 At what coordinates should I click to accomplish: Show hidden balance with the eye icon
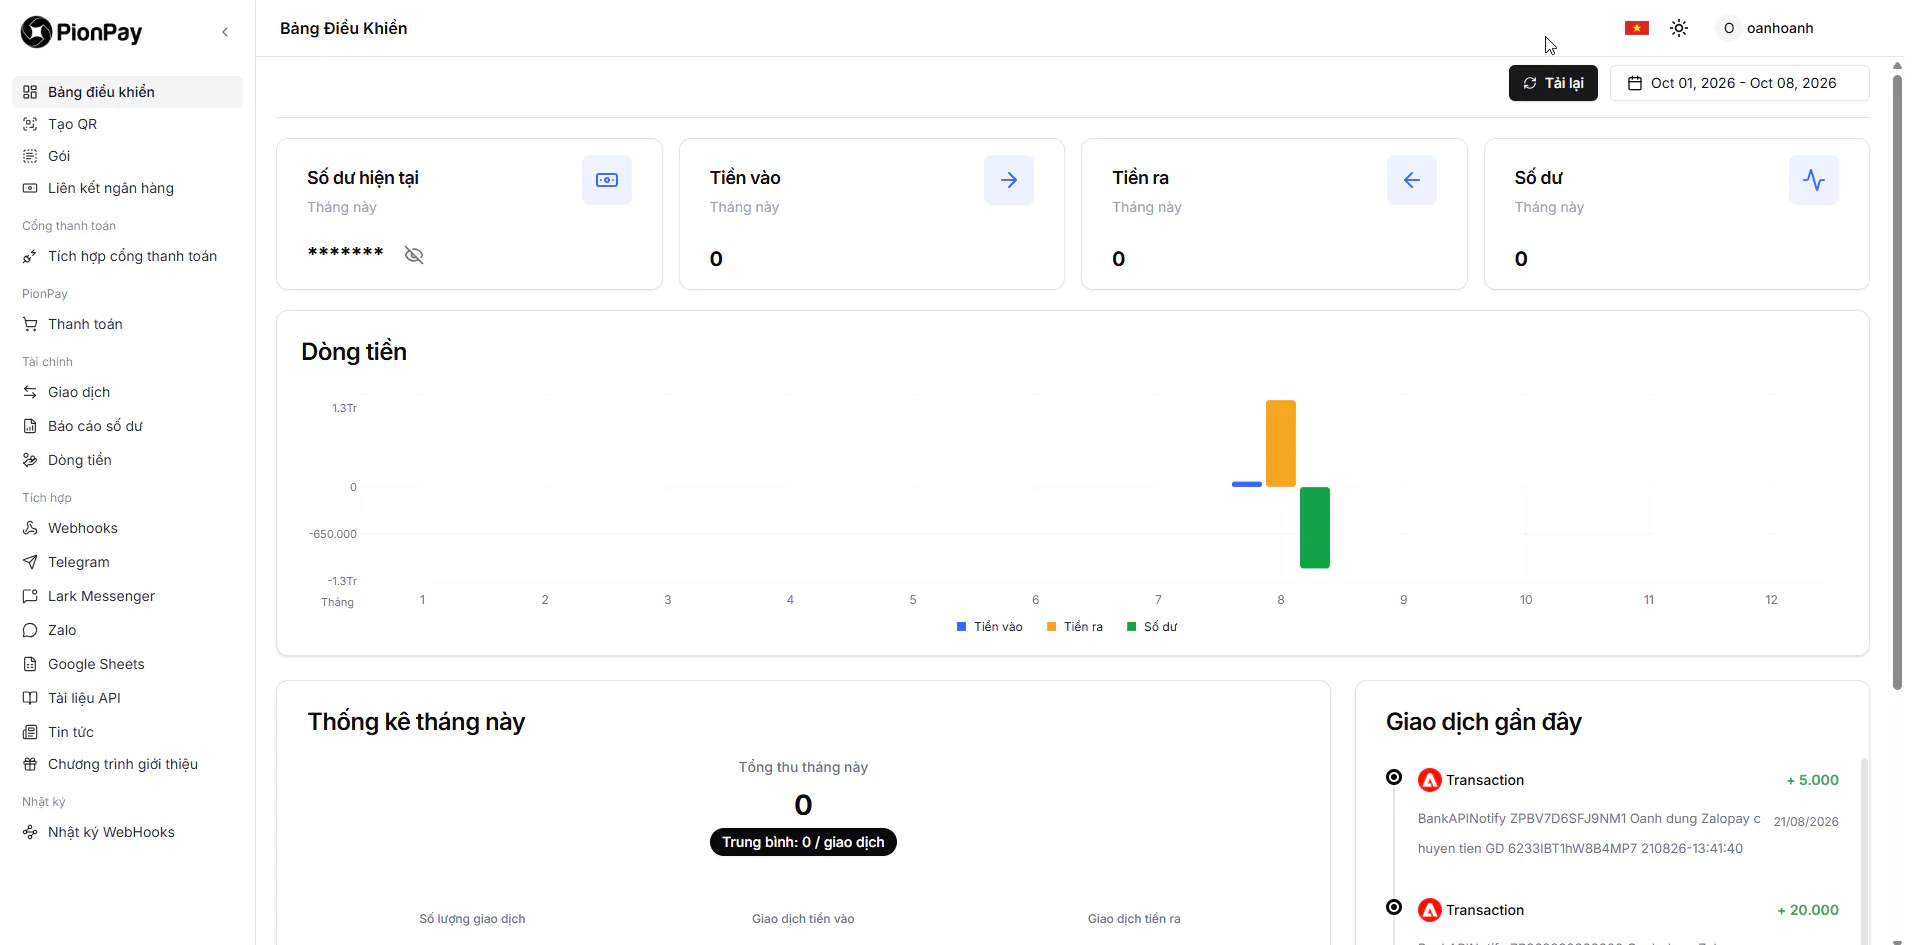coord(414,255)
